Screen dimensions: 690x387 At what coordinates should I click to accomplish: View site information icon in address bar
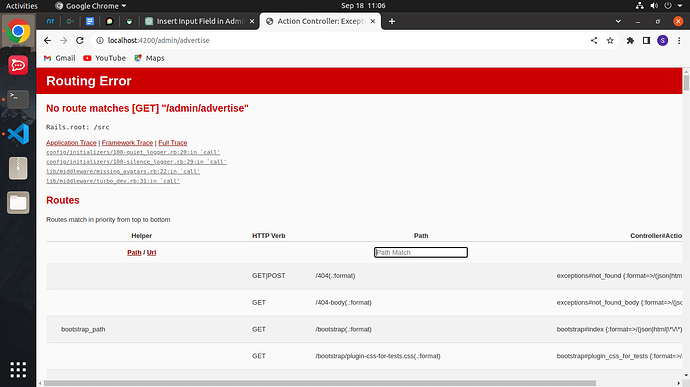point(100,41)
